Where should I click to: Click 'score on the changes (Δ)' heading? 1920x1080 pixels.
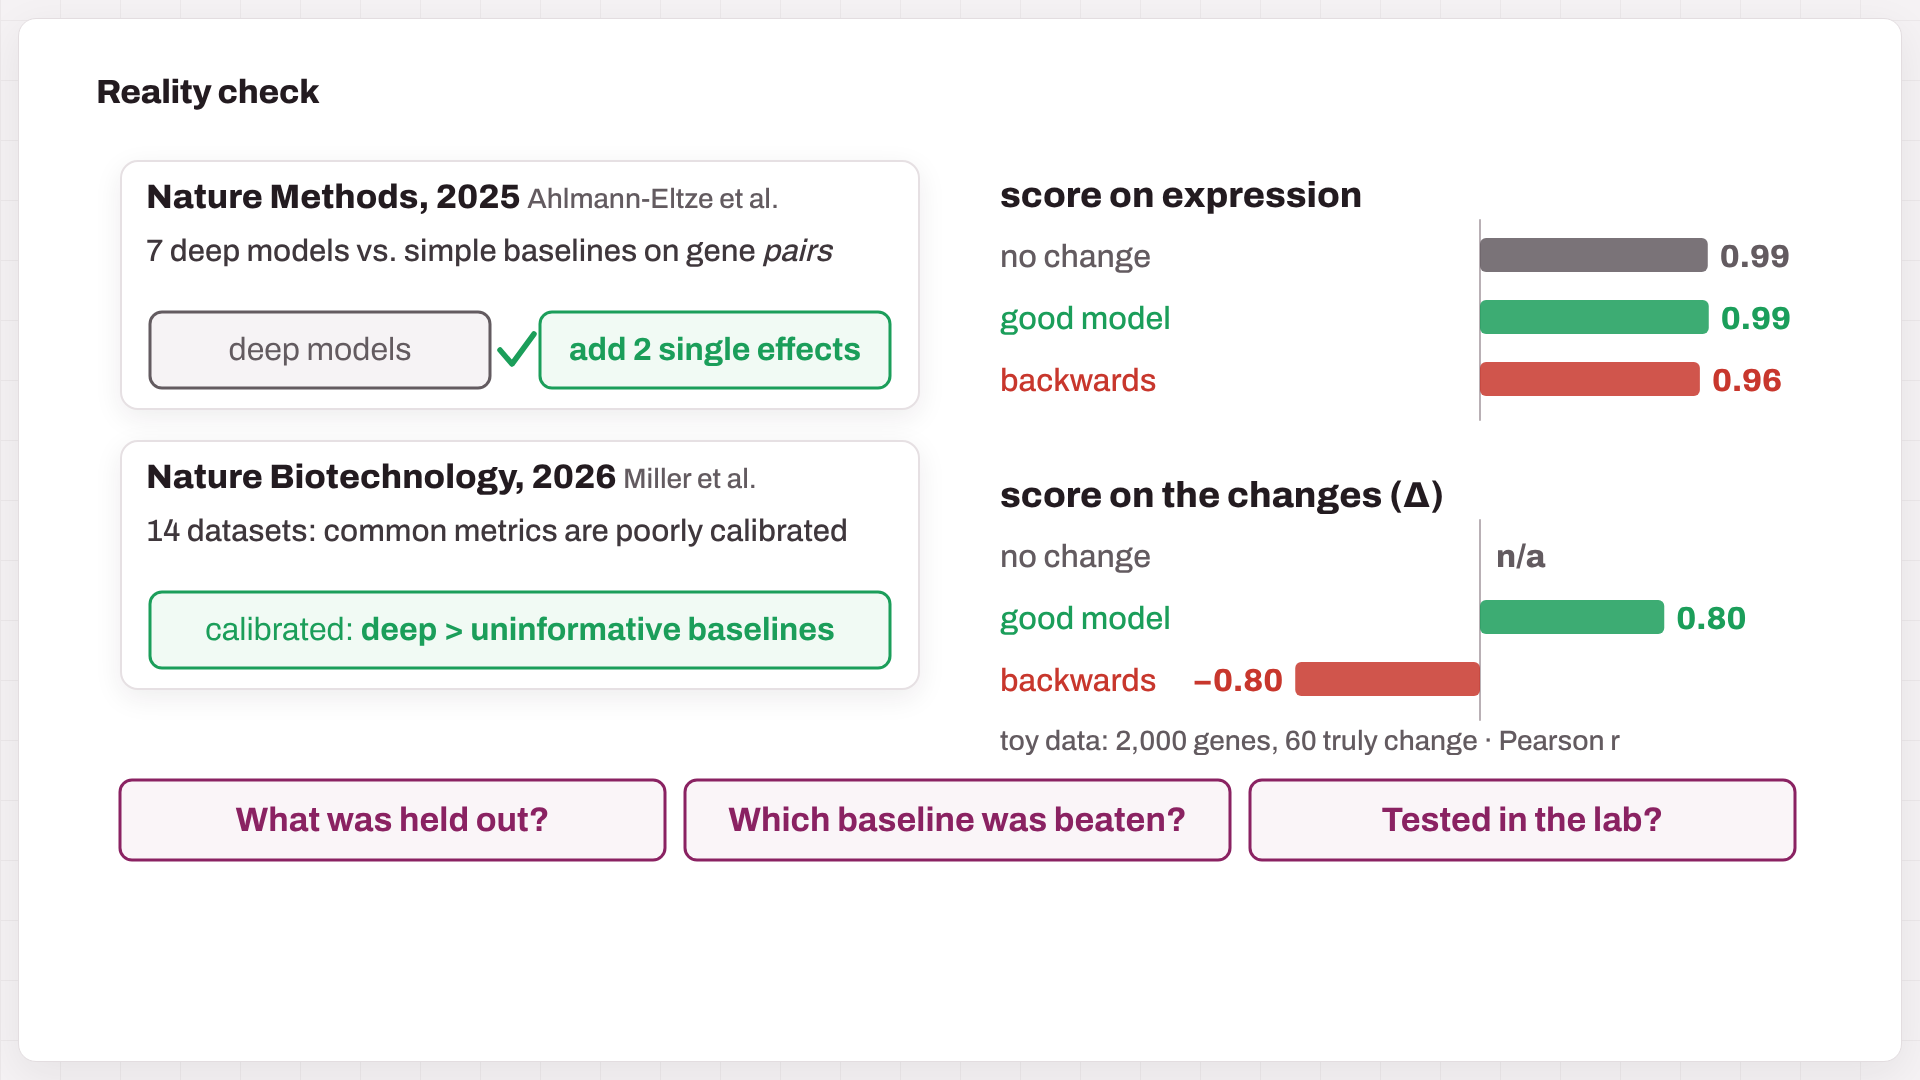[1222, 495]
